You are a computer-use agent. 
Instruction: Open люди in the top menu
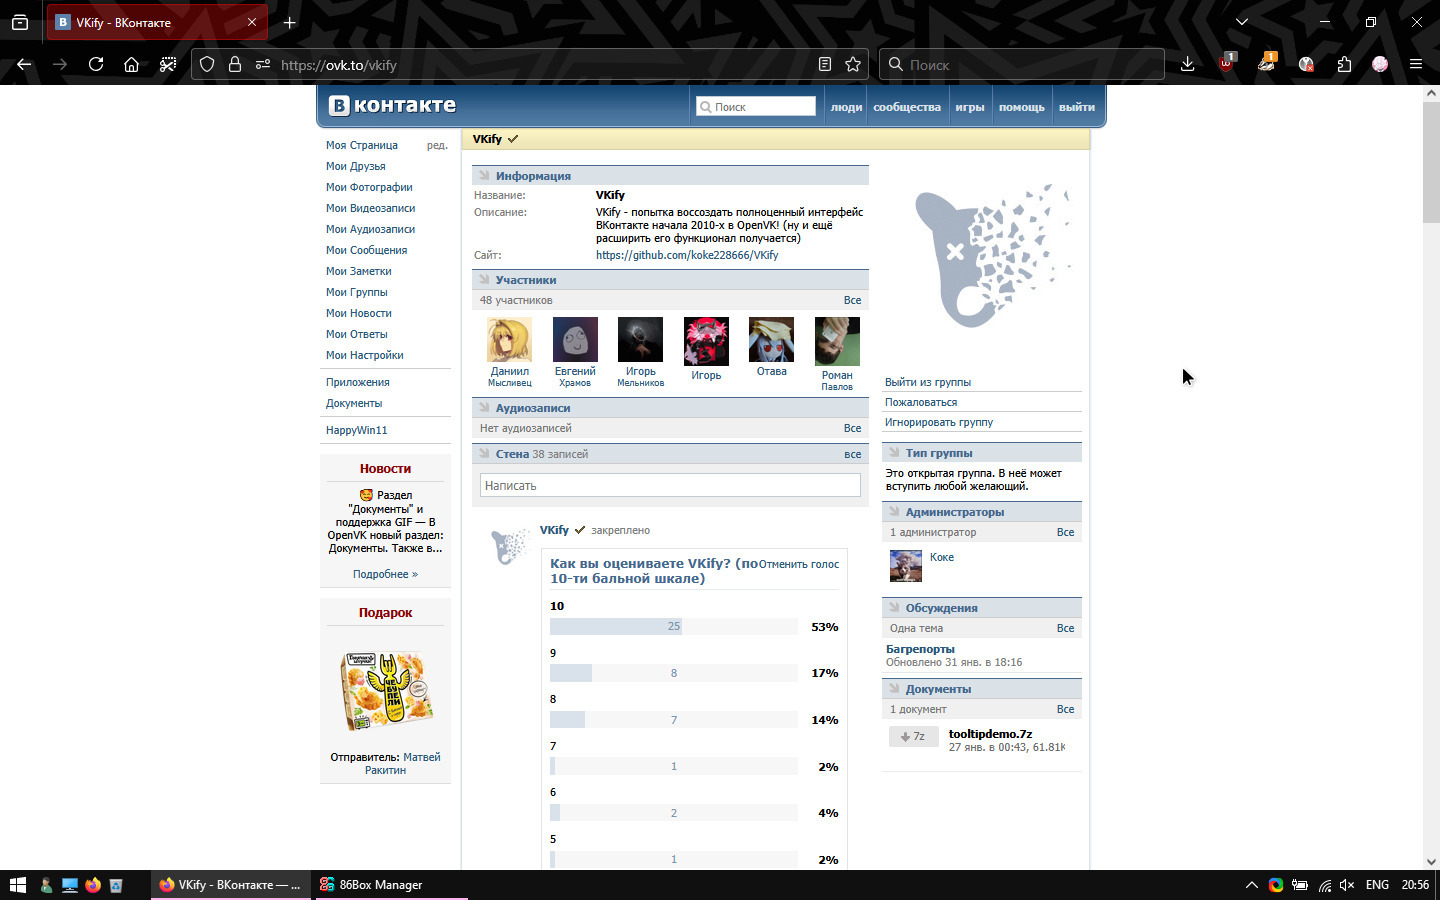846,107
